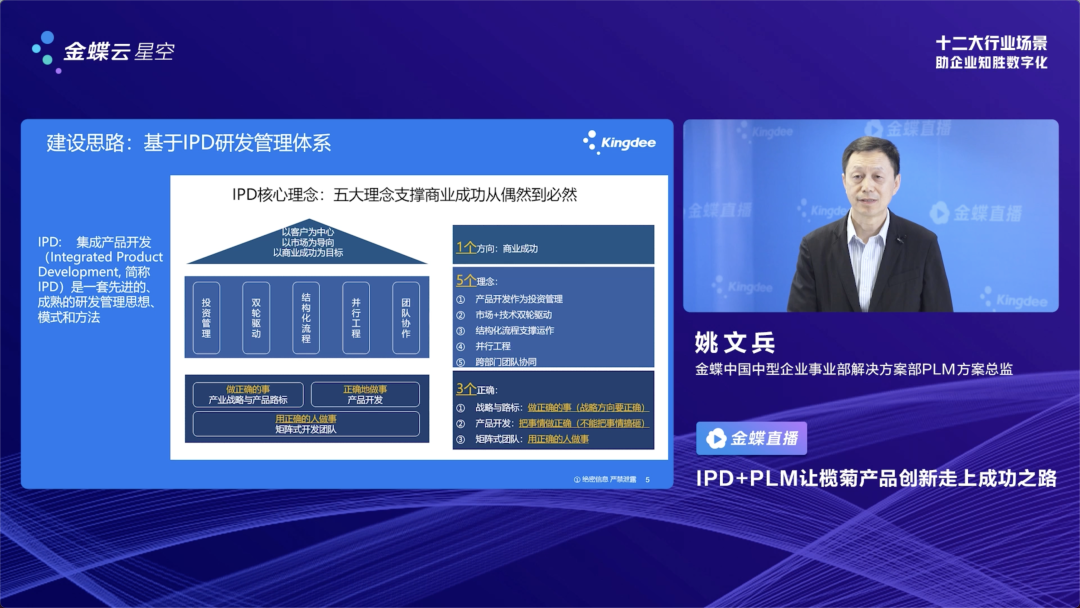
Task: Click the 助企业知胜数字化 tagline
Action: tap(991, 63)
